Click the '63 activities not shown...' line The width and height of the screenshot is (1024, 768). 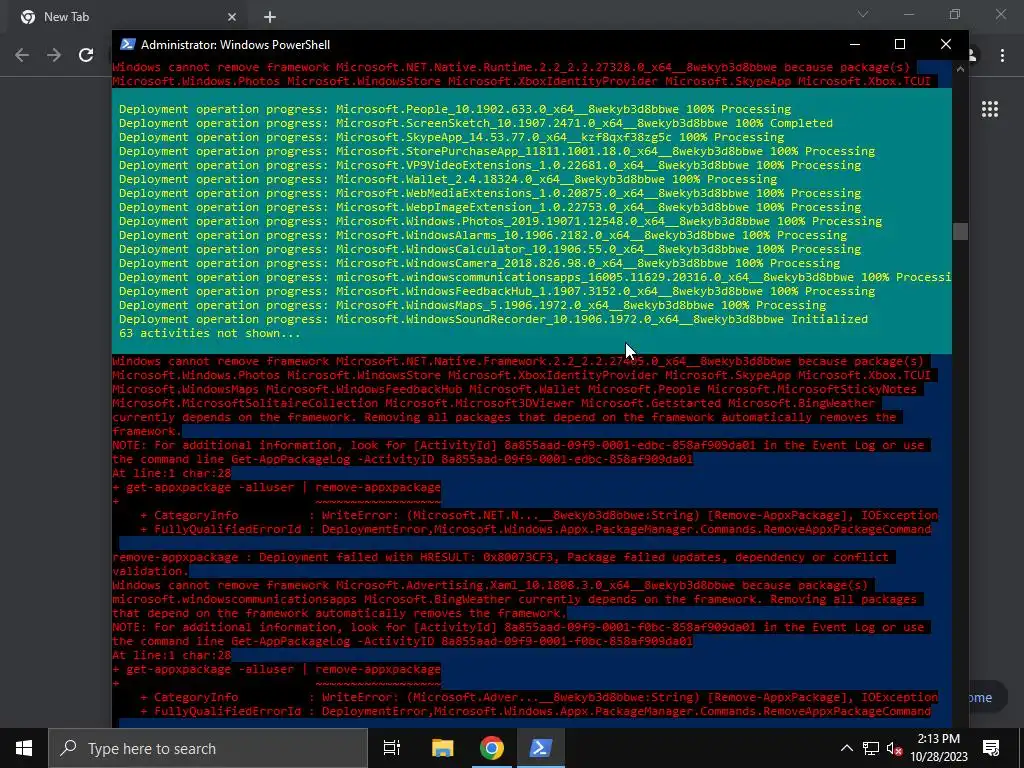[210, 333]
